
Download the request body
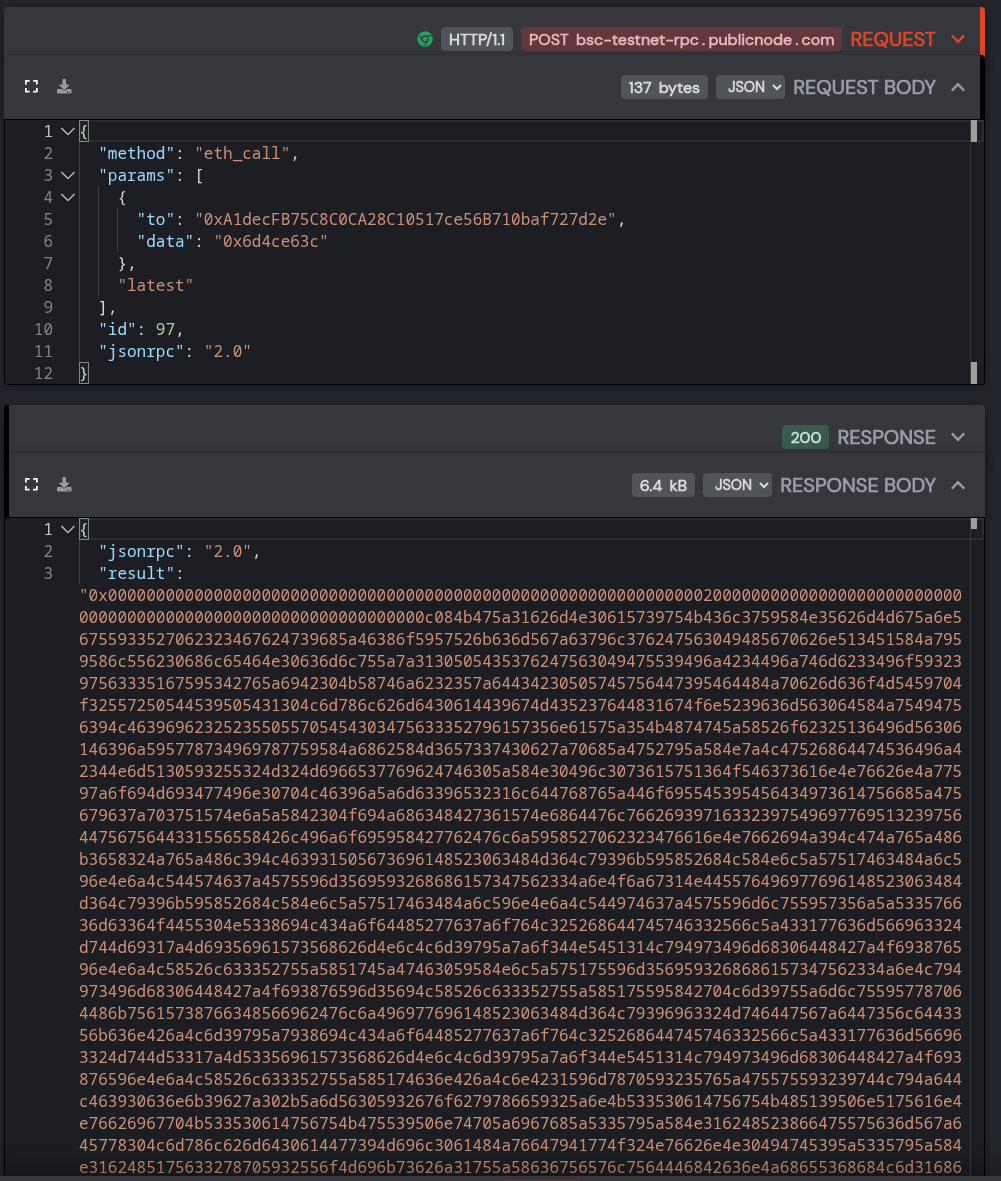[64, 87]
